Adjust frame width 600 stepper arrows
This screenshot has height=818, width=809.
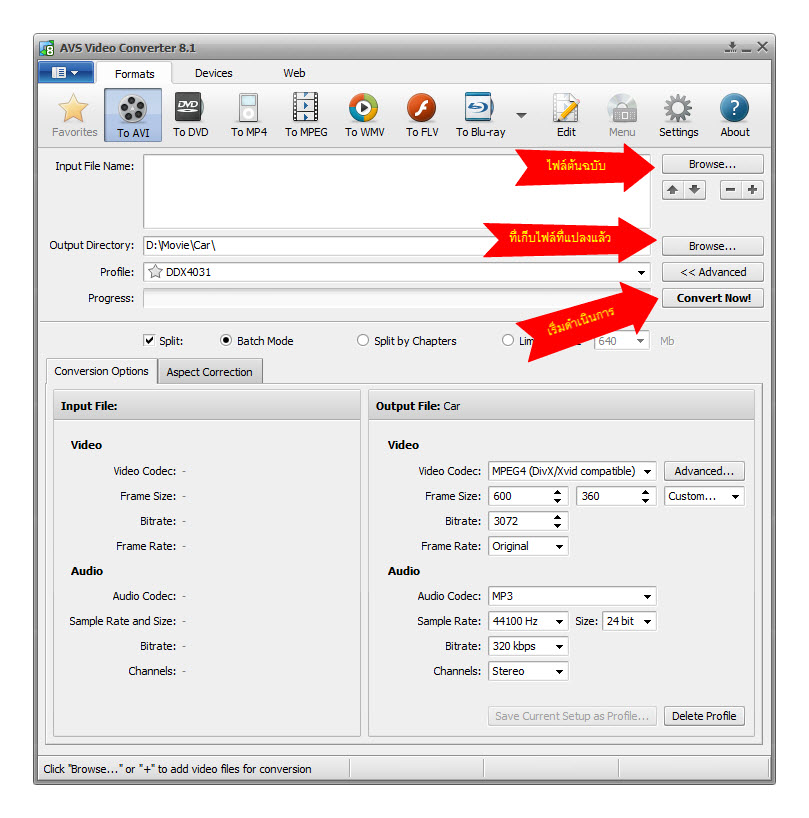(x=558, y=496)
